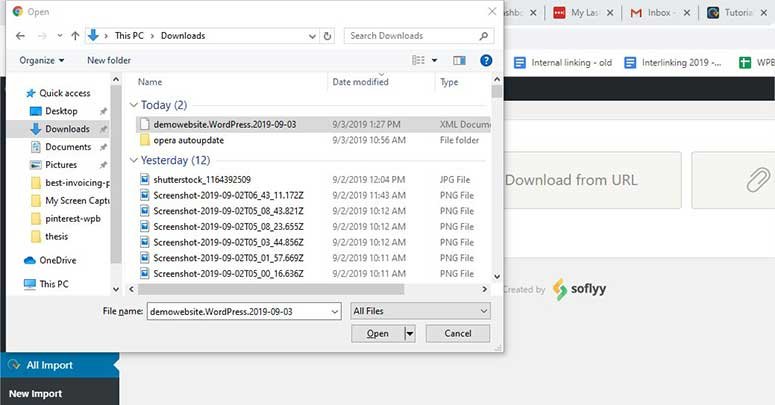
Task: Click the search magnifier icon
Action: (x=483, y=36)
